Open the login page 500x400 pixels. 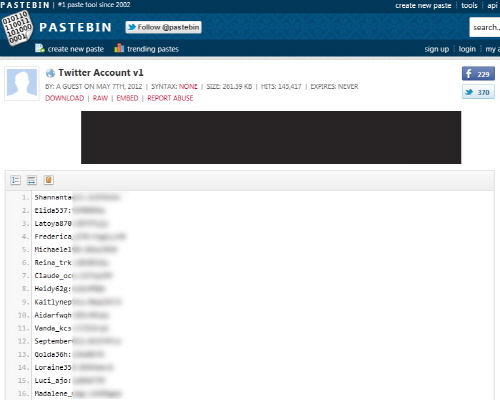tap(467, 49)
